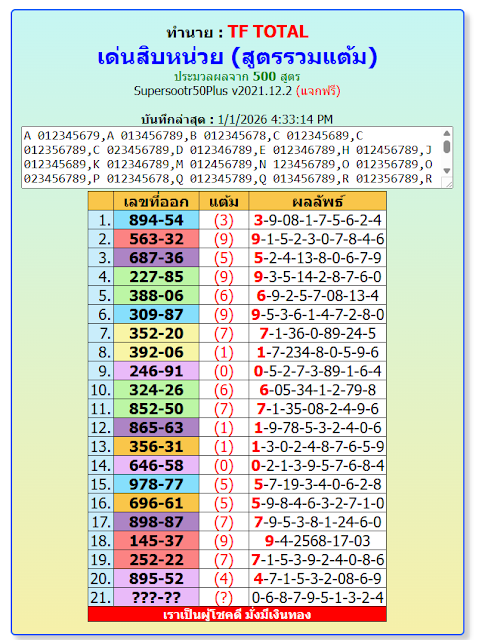The image size is (482, 640).
Task: Click row number 10. in the index column
Action: [x=101, y=390]
